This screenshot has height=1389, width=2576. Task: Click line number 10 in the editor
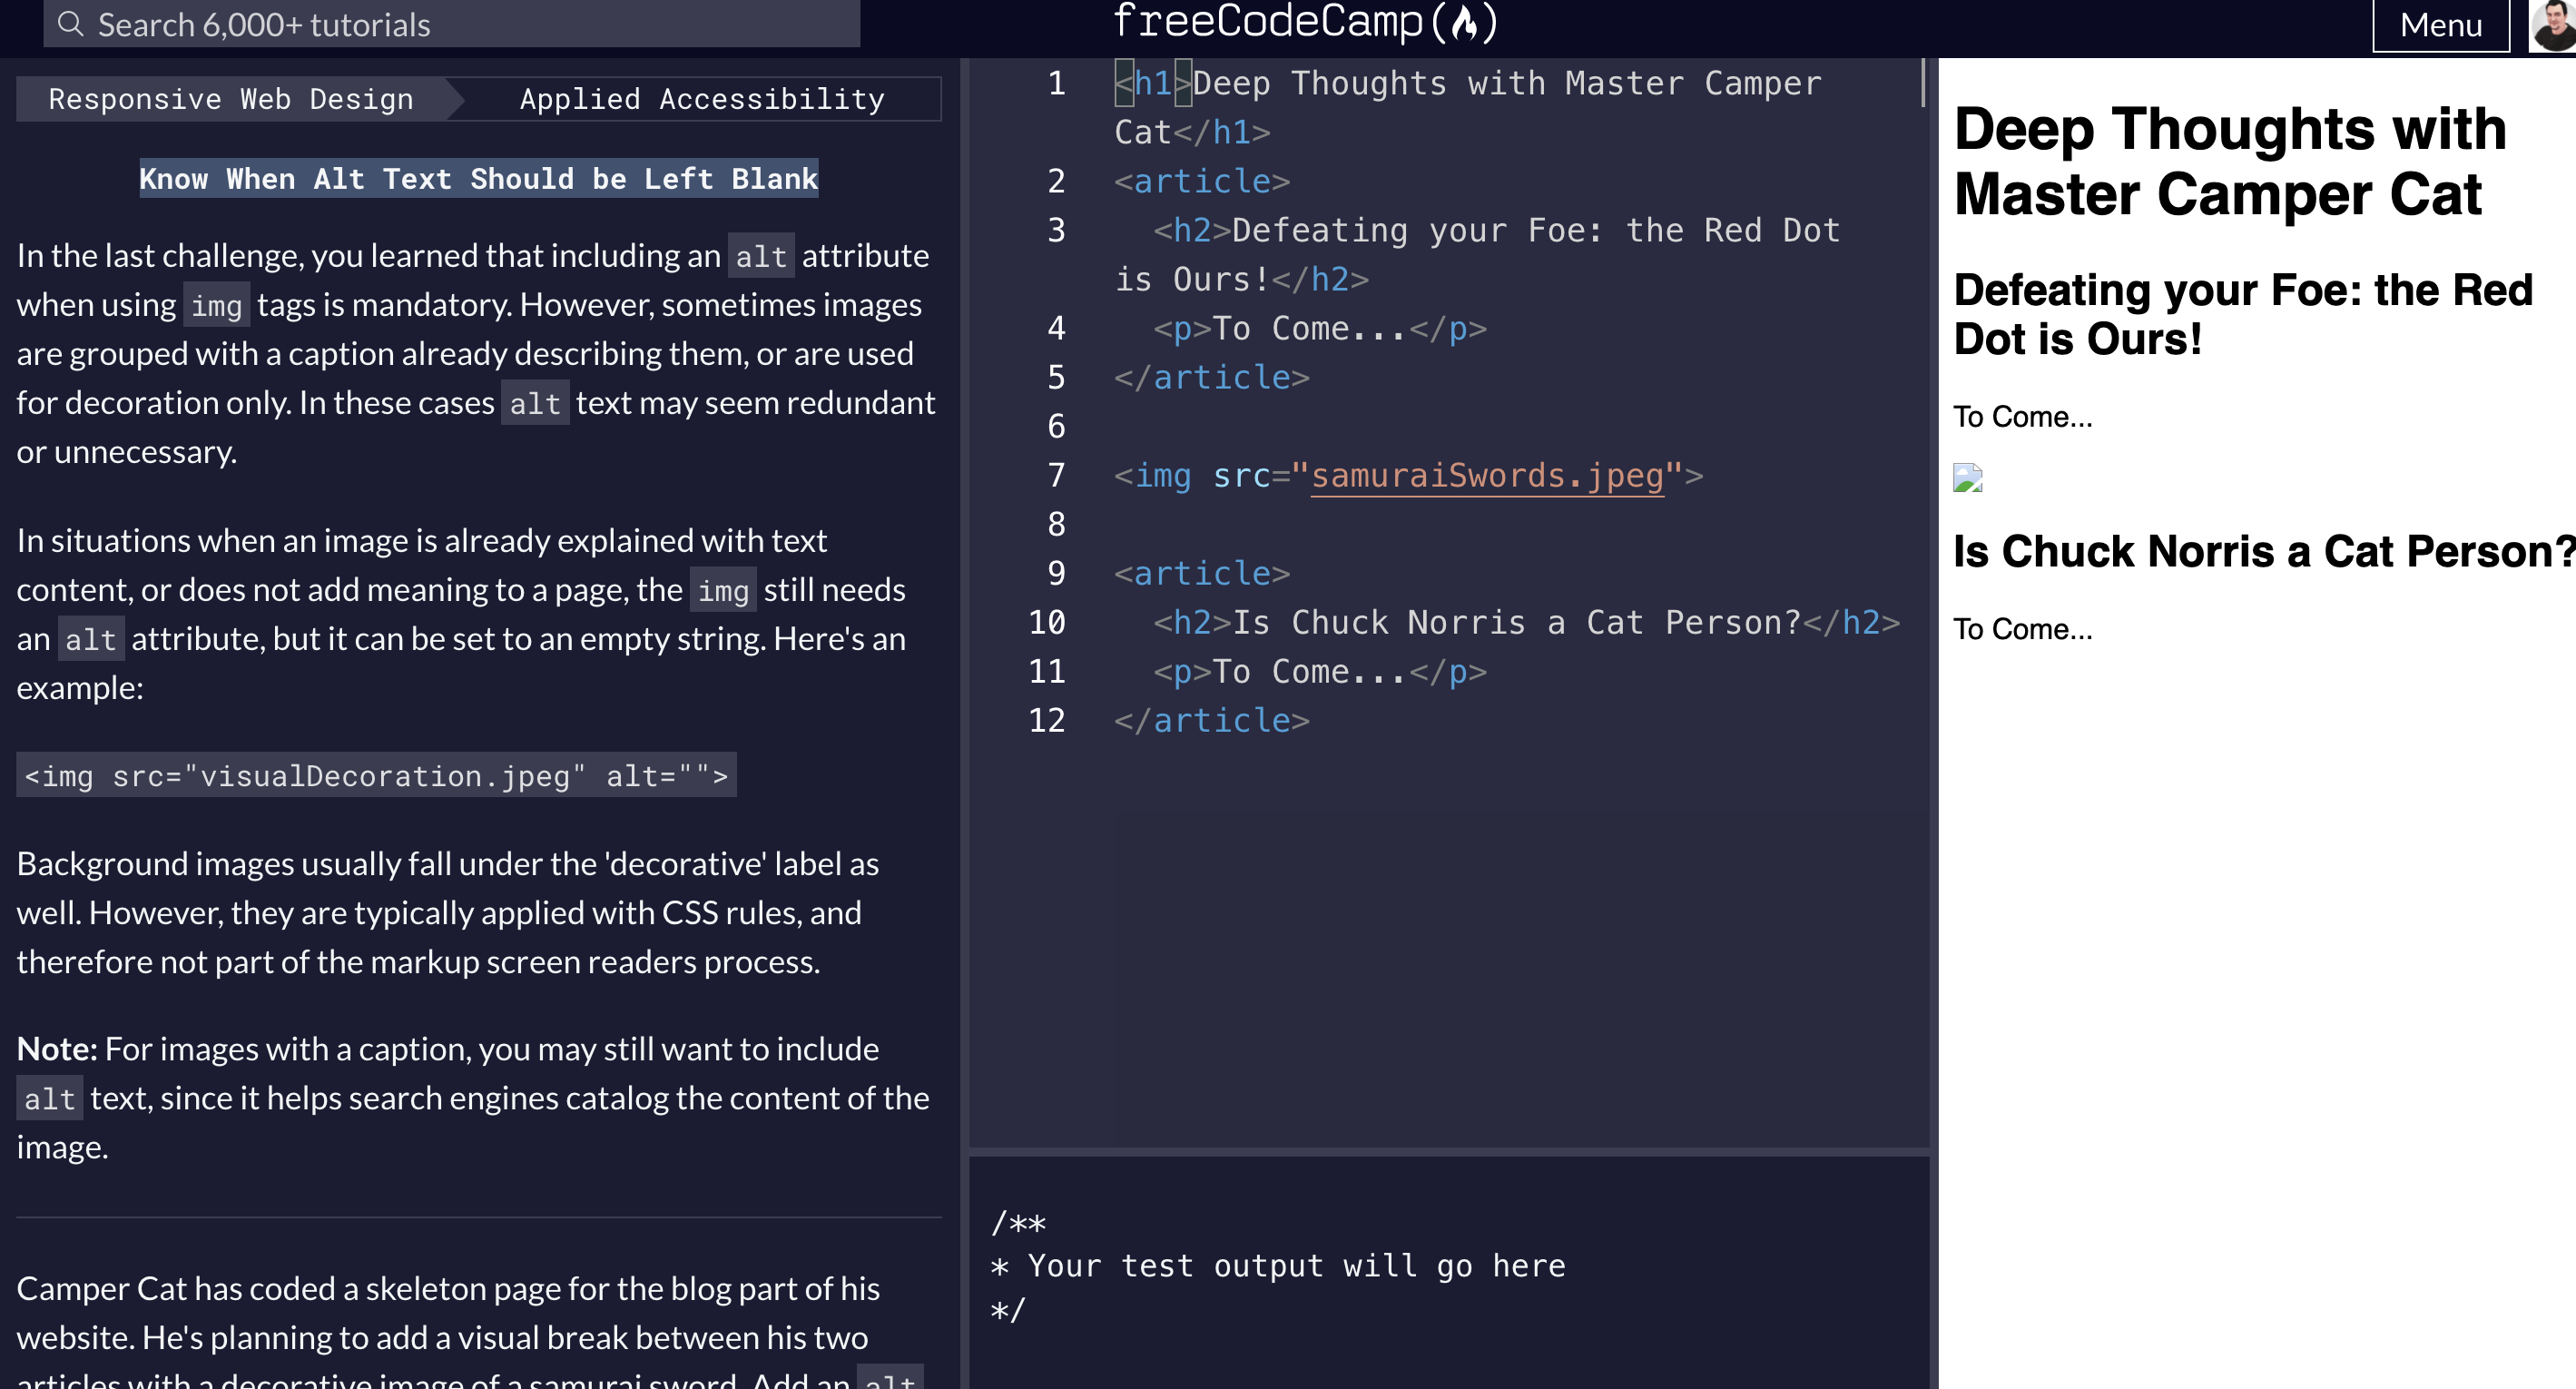[x=1046, y=622]
